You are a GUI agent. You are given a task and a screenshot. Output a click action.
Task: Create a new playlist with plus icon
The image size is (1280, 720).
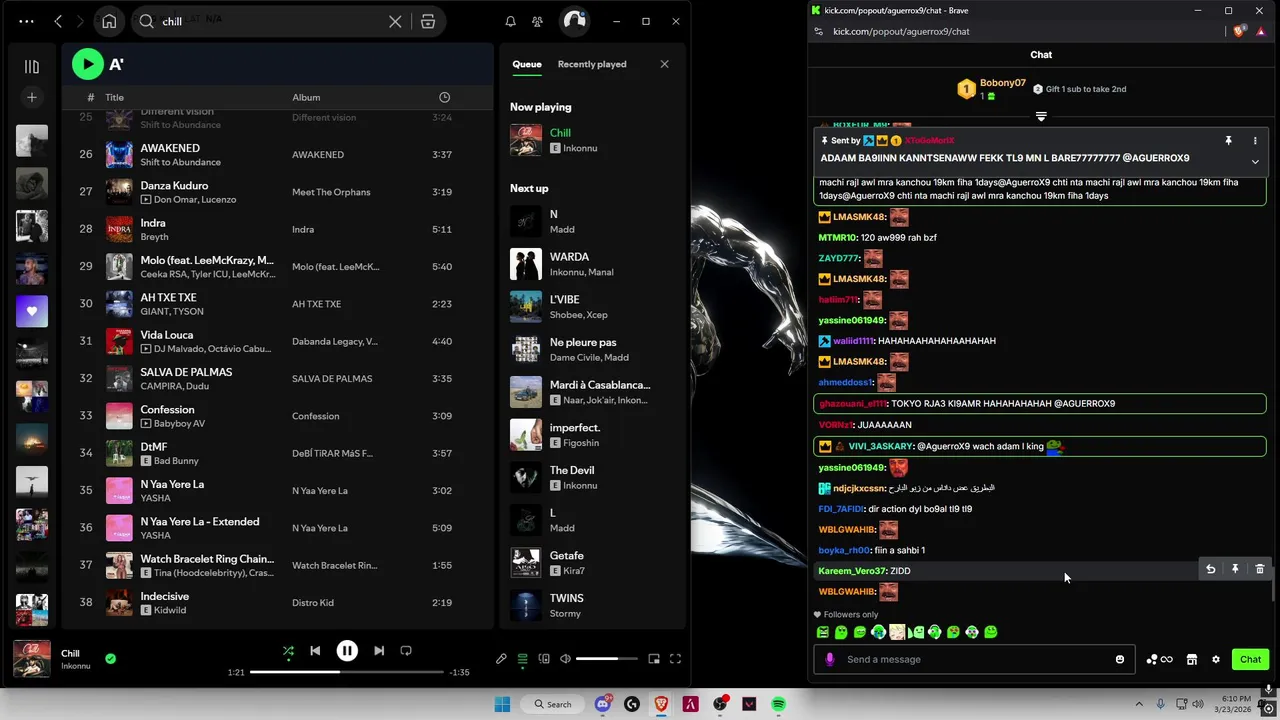tap(32, 97)
